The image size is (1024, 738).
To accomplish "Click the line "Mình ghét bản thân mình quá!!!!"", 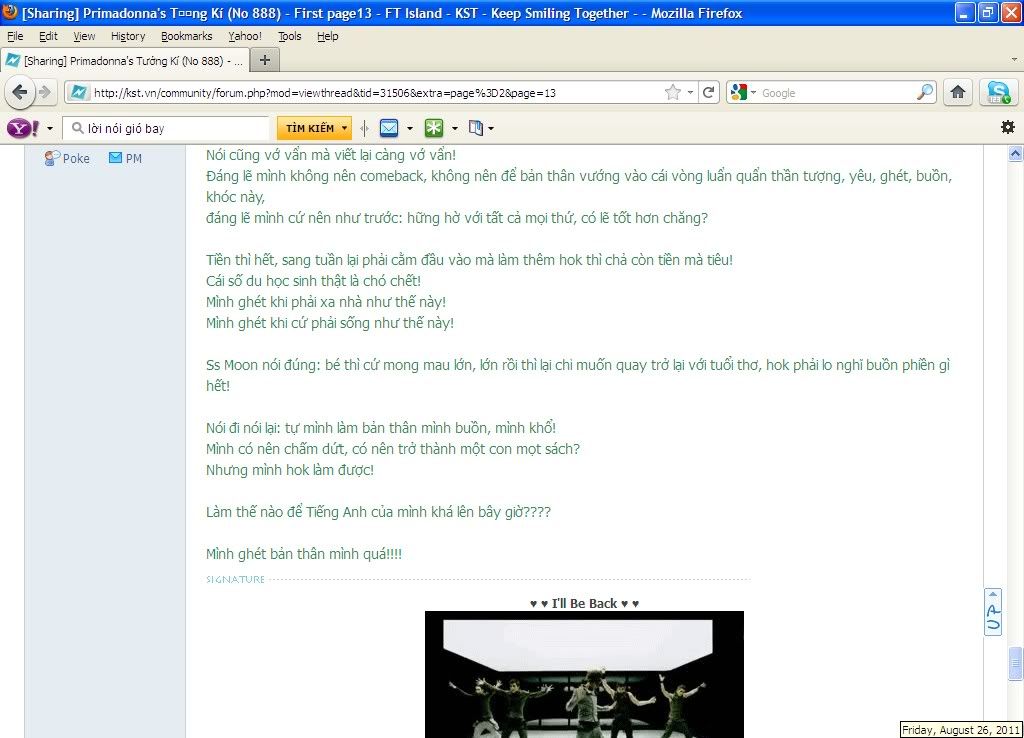I will tap(304, 554).
